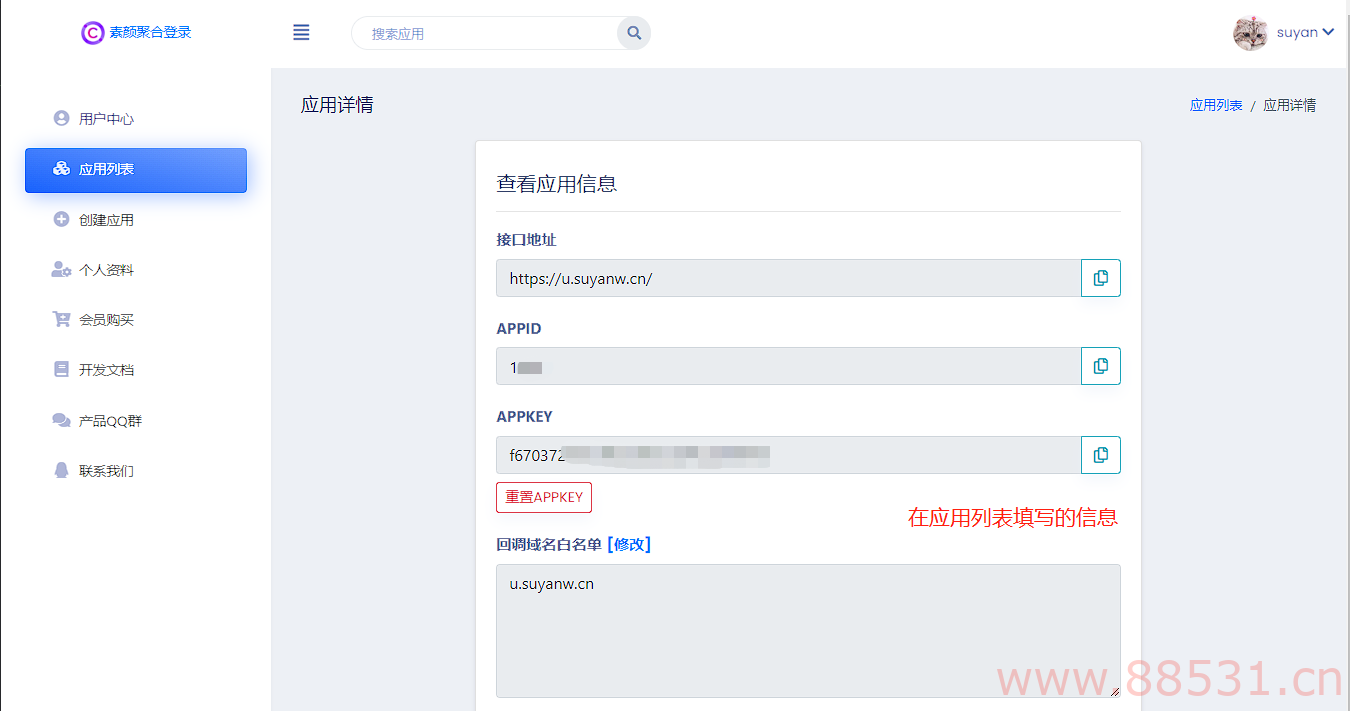Click the 联系我们 QQ bell icon
The height and width of the screenshot is (711, 1350).
click(61, 470)
